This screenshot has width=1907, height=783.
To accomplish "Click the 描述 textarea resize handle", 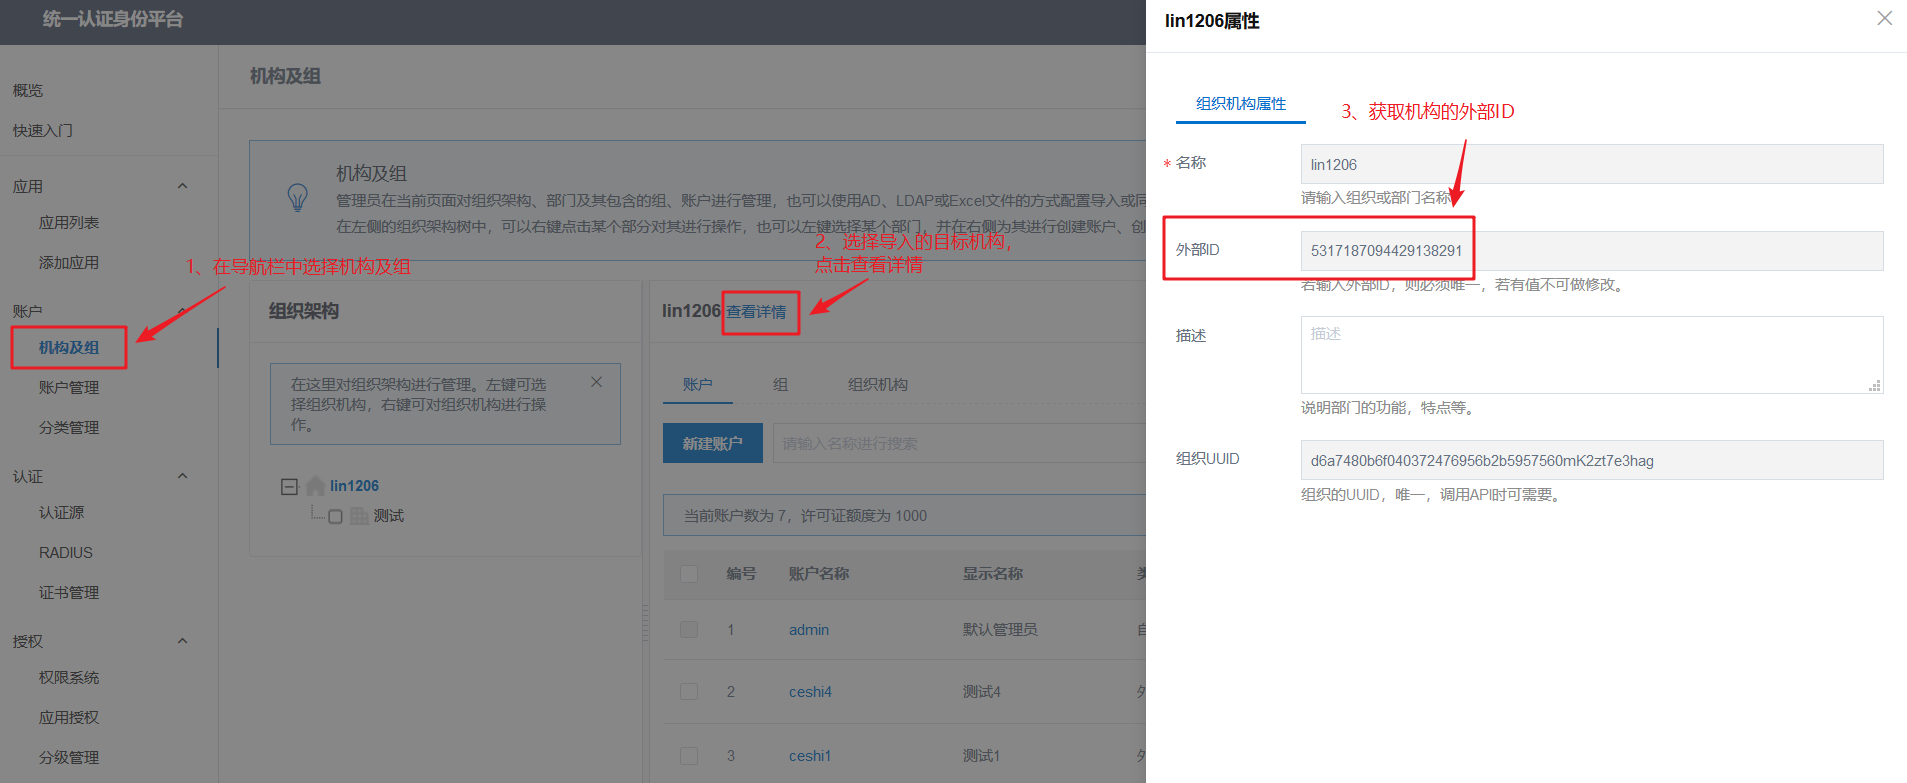I will pos(1875,386).
